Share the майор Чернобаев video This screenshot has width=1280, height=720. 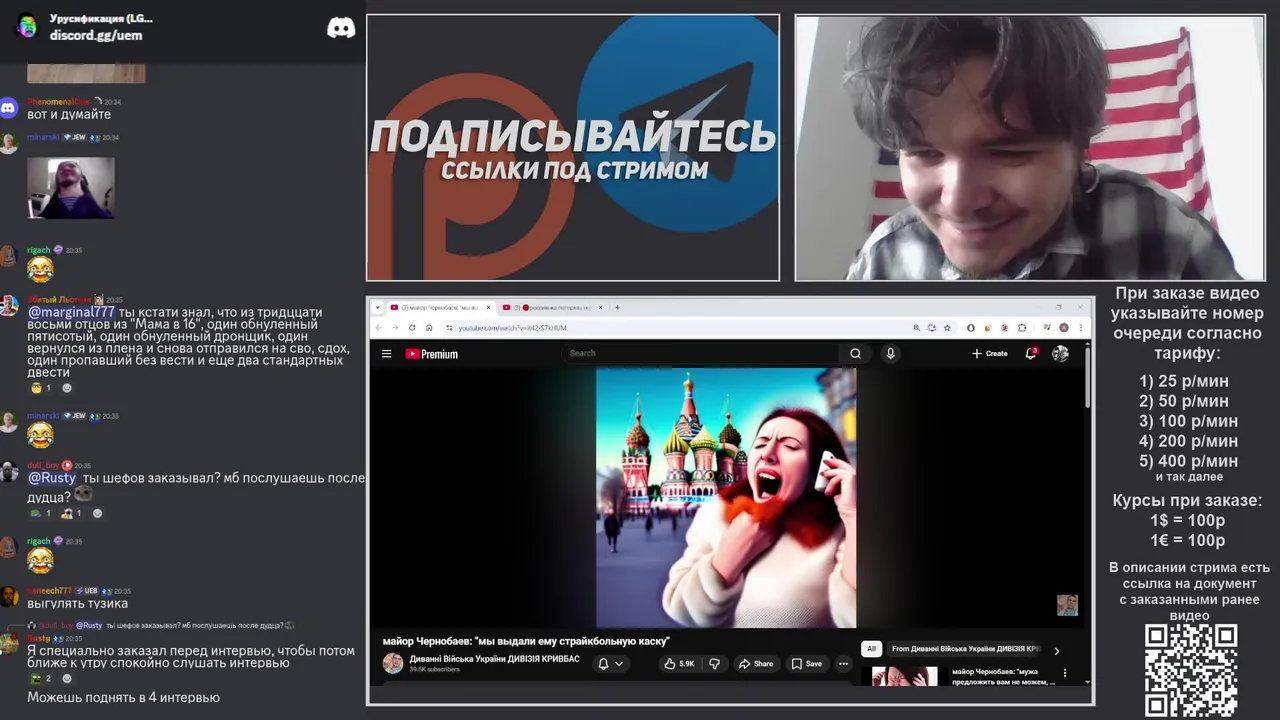[x=756, y=663]
